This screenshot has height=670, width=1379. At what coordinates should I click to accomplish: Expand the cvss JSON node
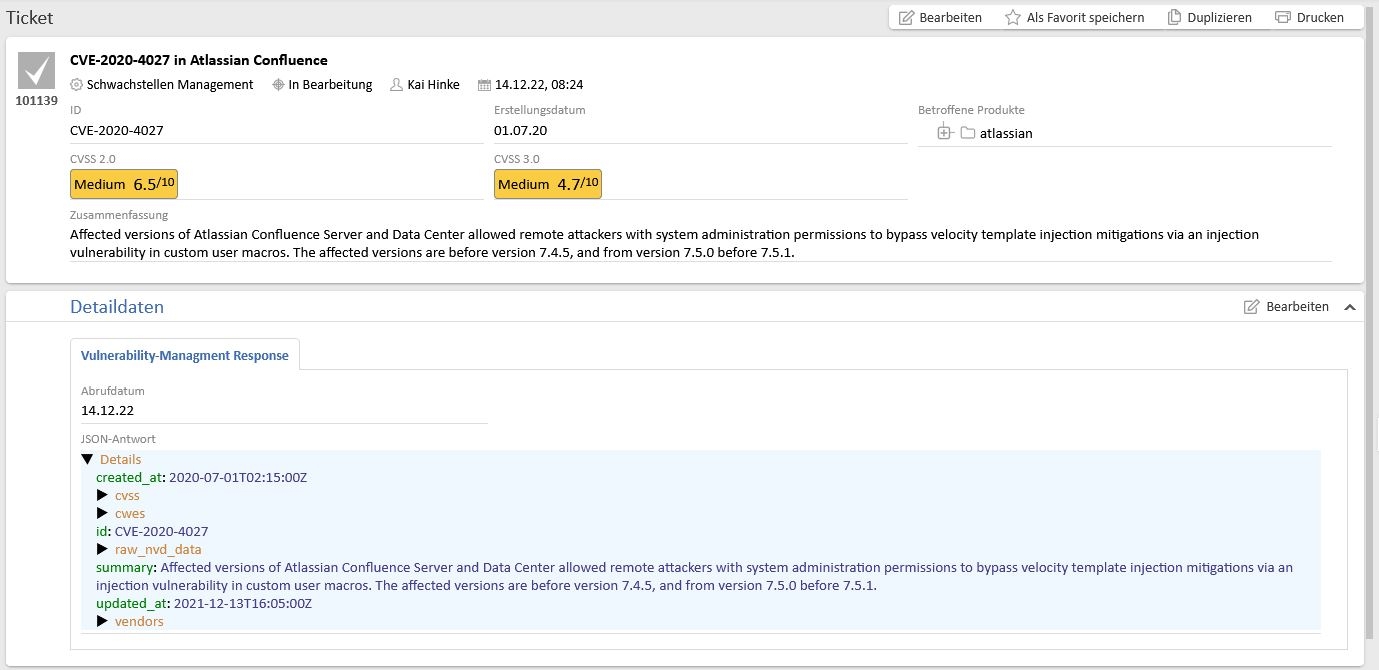[x=102, y=496]
